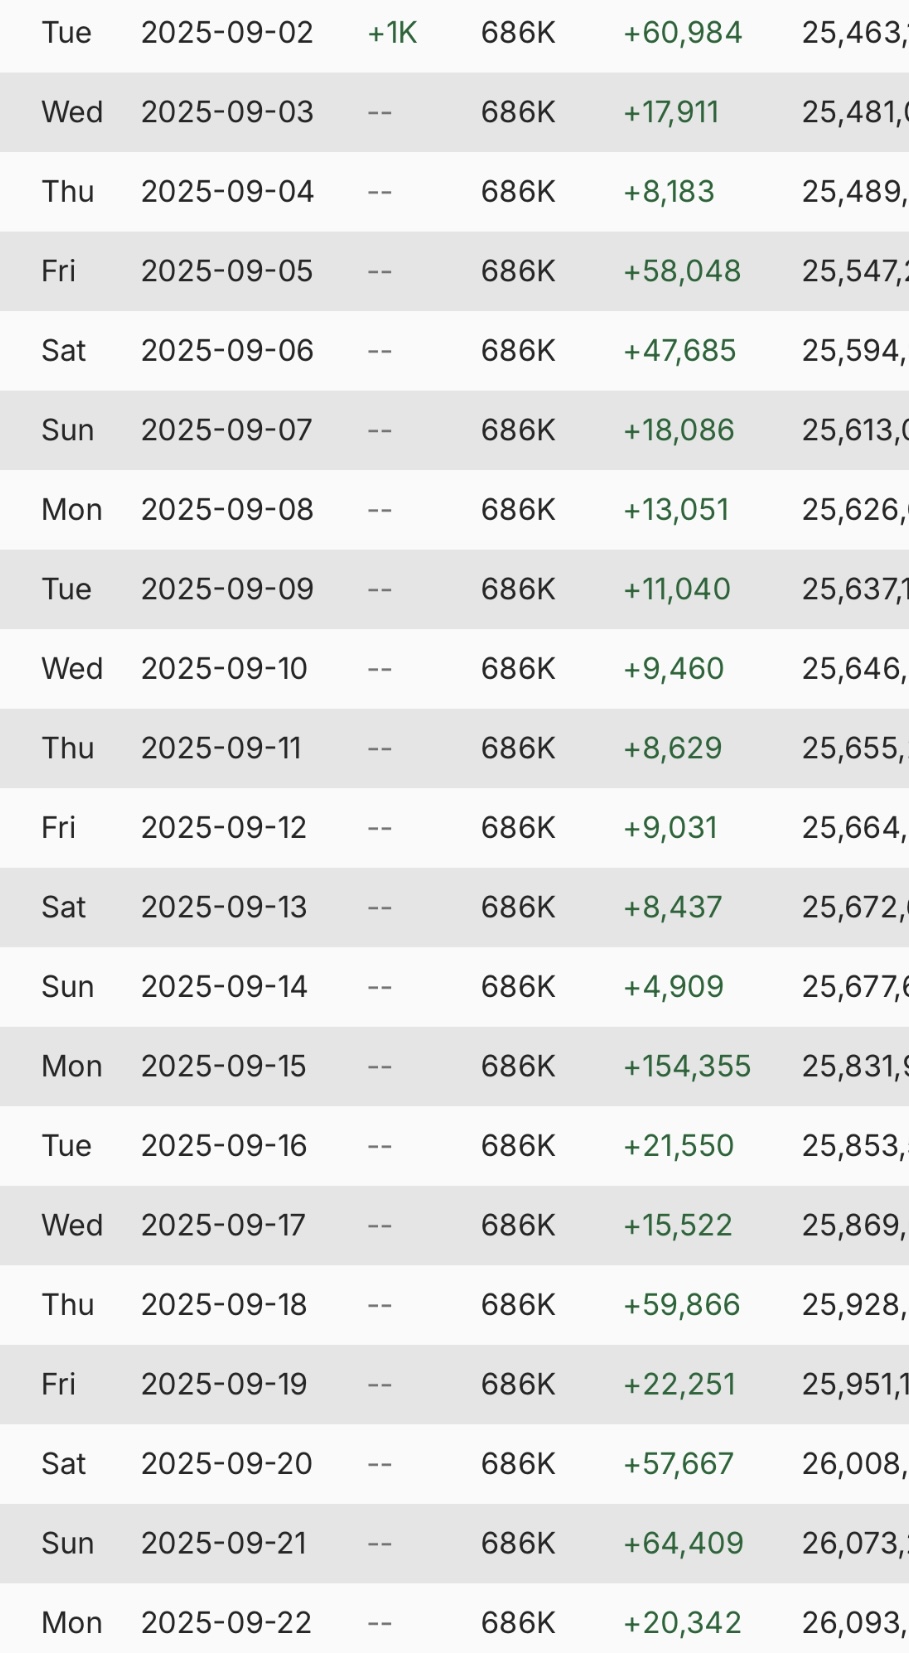Screen dimensions: 909x1653
Task: Click the +8,629 views gain
Action: [x=672, y=748]
